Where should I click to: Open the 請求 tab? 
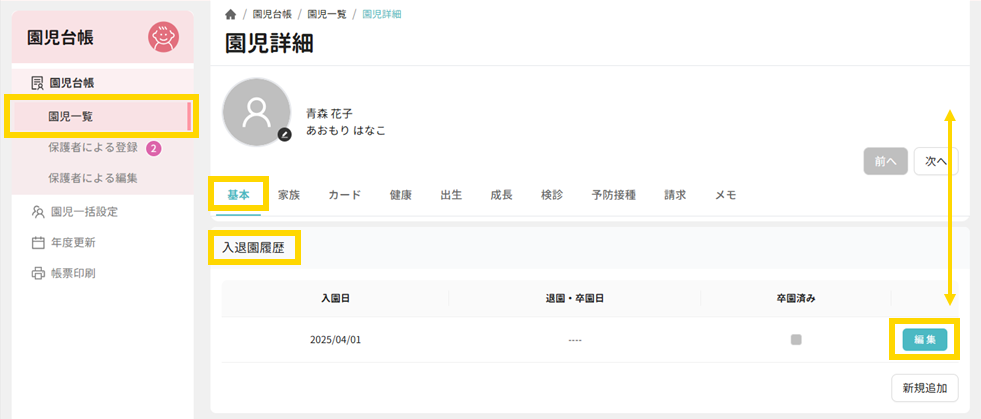pos(675,195)
